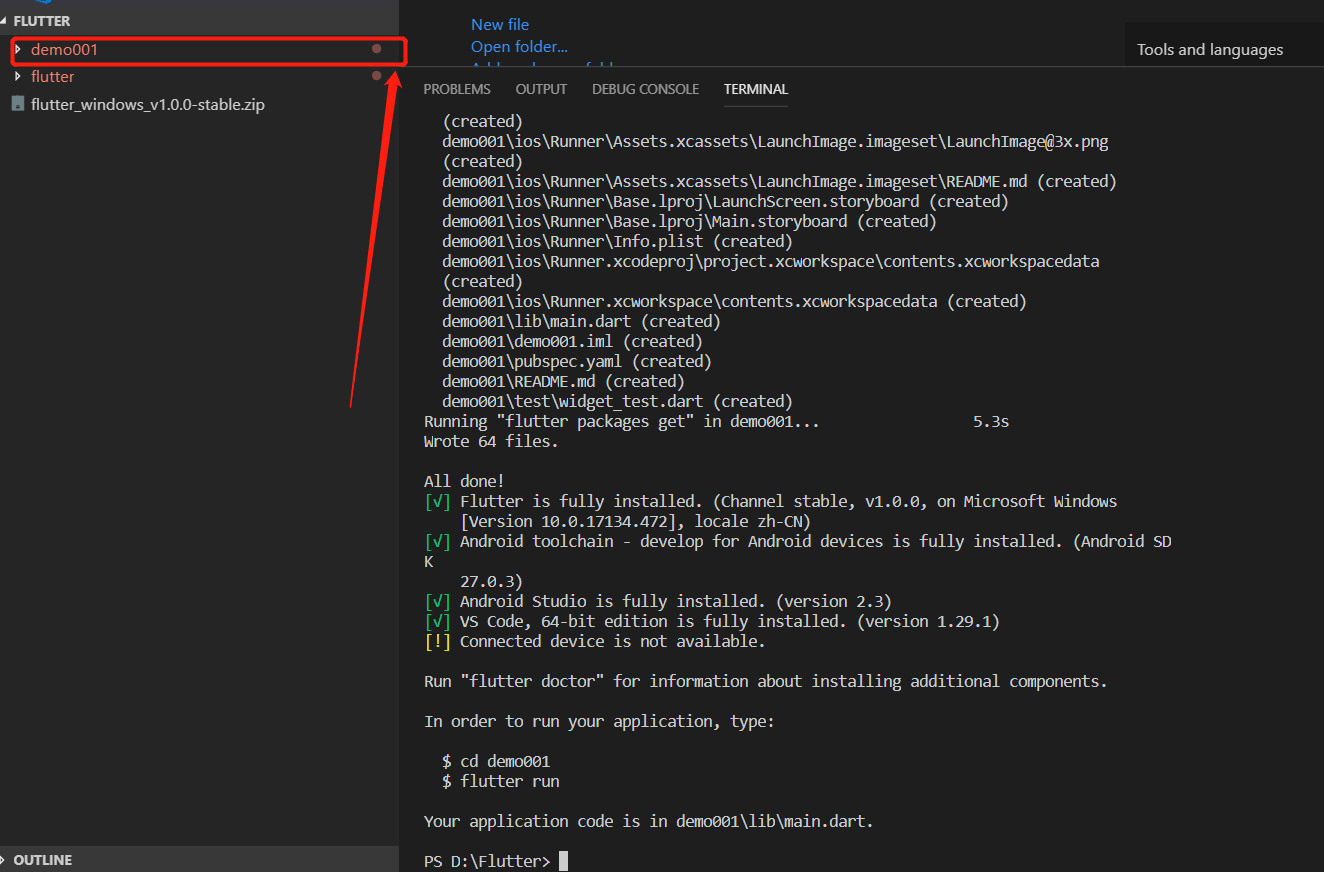Image resolution: width=1324 pixels, height=872 pixels.
Task: Expand the demo001 folder arrow
Action: [x=18, y=49]
